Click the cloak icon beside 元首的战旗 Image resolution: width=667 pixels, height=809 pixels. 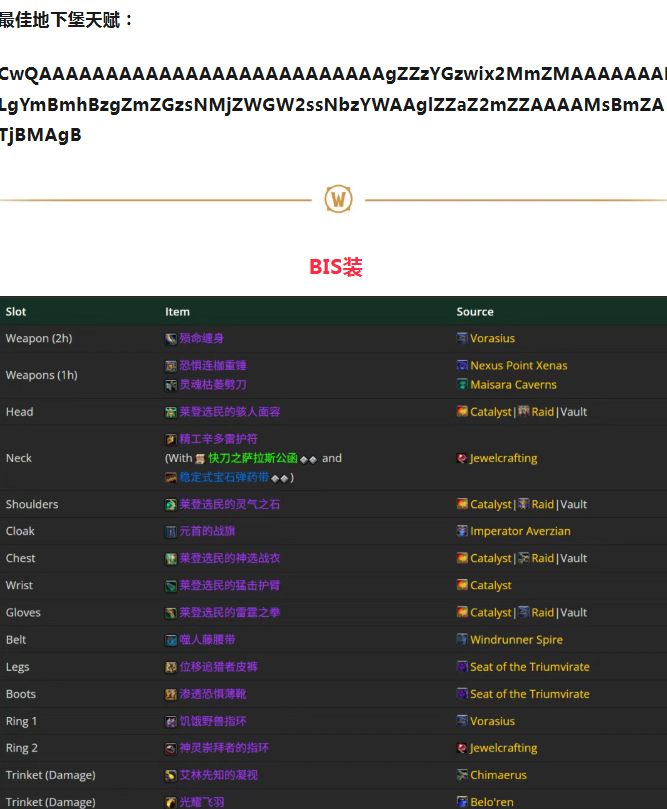pyautogui.click(x=171, y=531)
